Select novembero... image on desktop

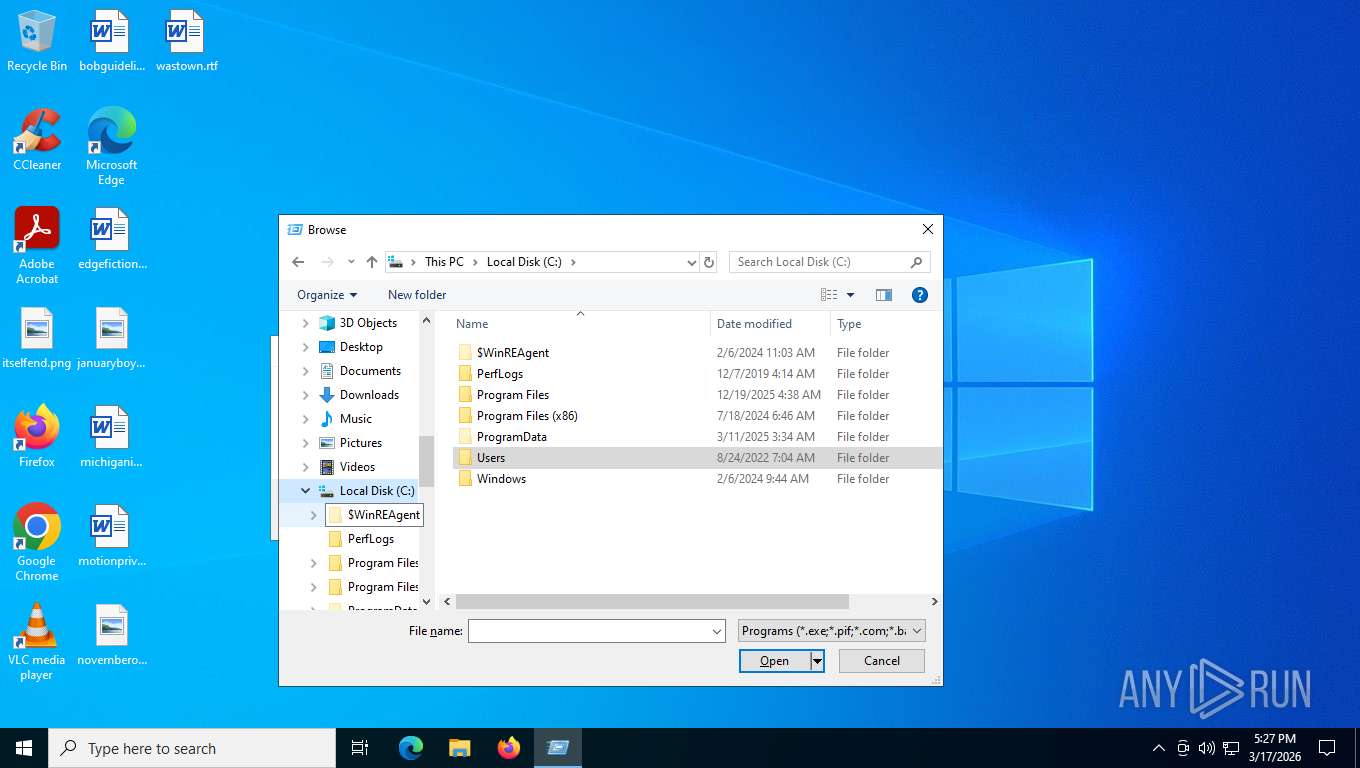pos(111,635)
